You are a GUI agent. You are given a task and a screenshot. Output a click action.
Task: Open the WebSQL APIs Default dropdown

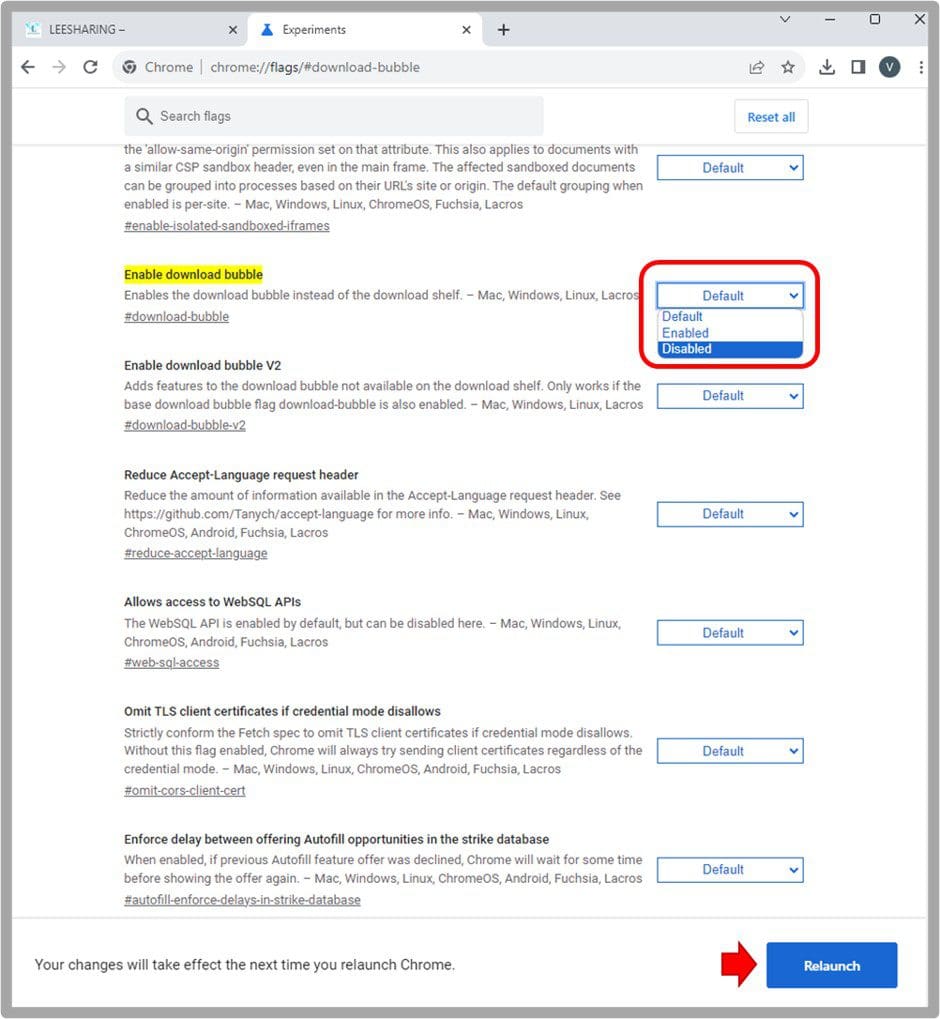coord(730,633)
